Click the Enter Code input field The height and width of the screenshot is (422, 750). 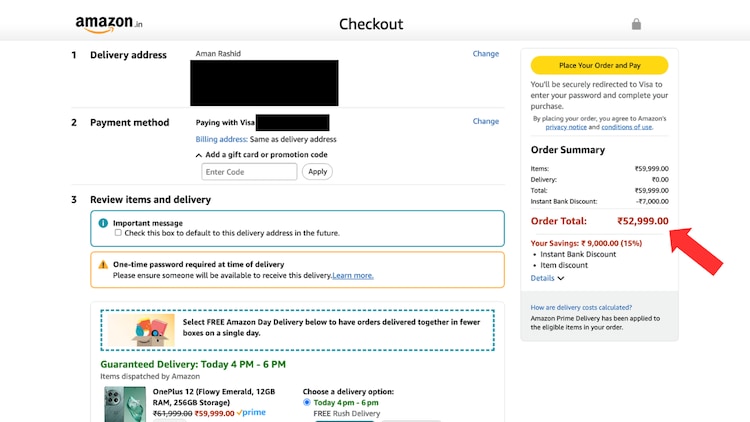coord(249,172)
